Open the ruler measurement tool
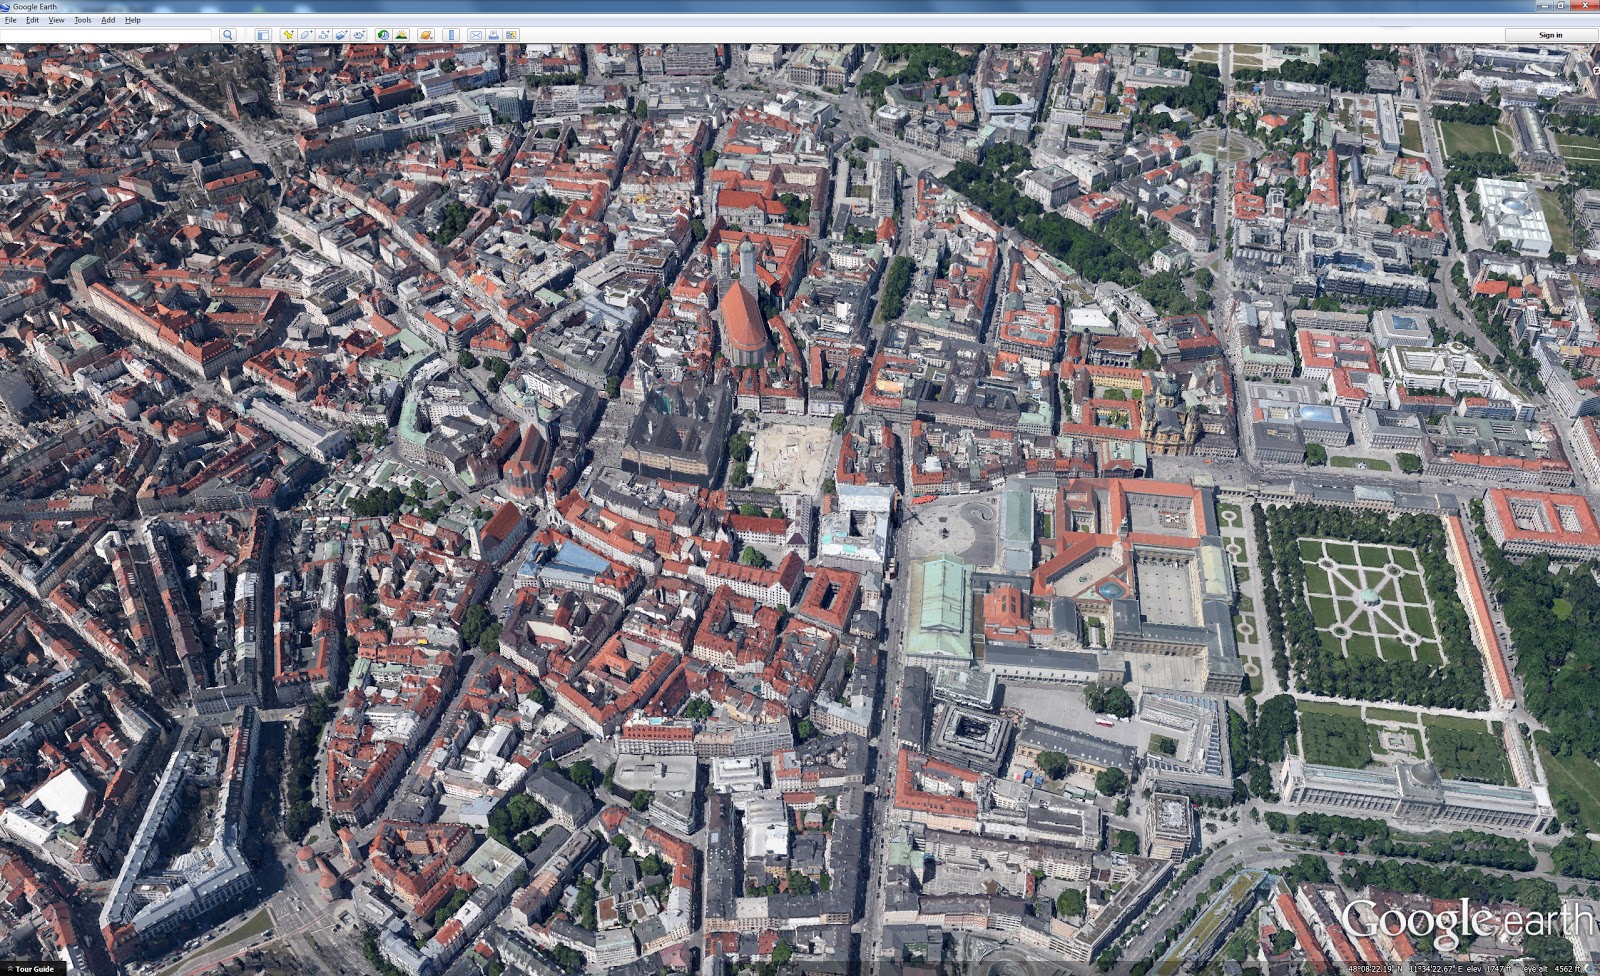Image resolution: width=1600 pixels, height=976 pixels. pos(449,34)
